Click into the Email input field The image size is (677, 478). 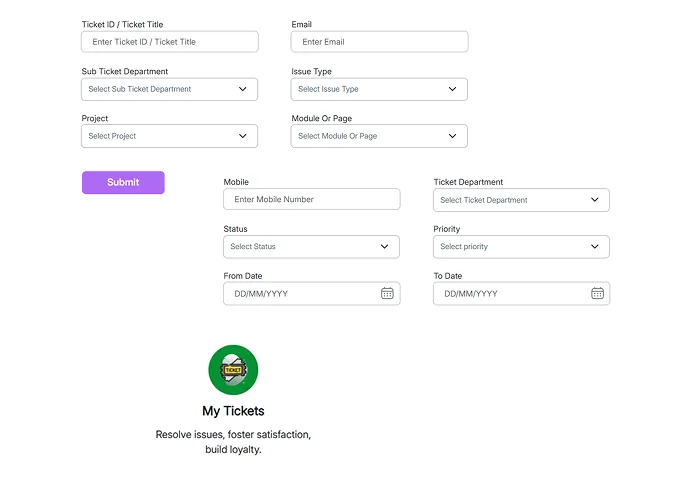point(379,42)
